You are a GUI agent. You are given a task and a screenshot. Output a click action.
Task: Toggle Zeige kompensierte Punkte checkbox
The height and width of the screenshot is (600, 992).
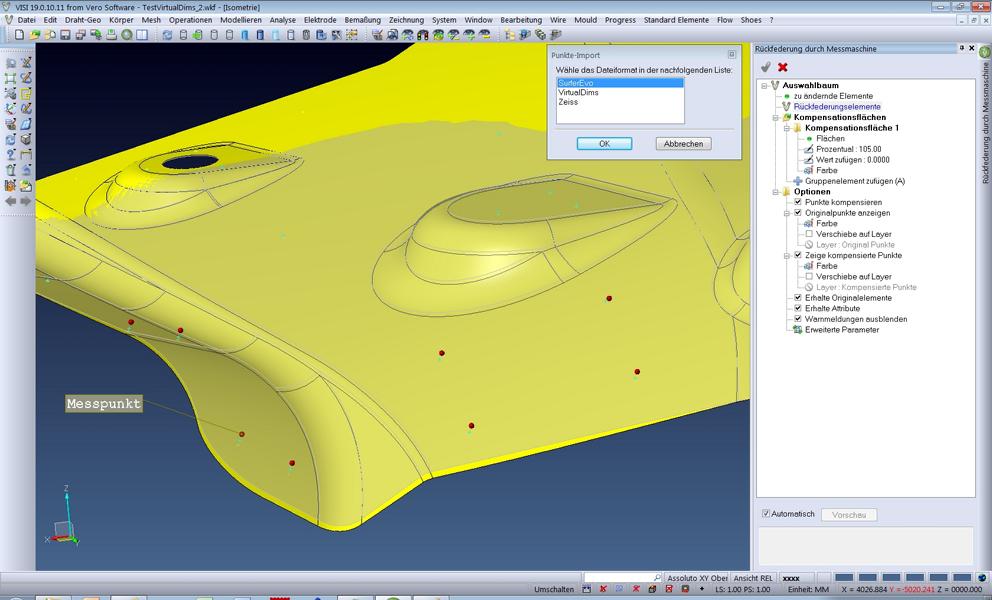[x=798, y=255]
